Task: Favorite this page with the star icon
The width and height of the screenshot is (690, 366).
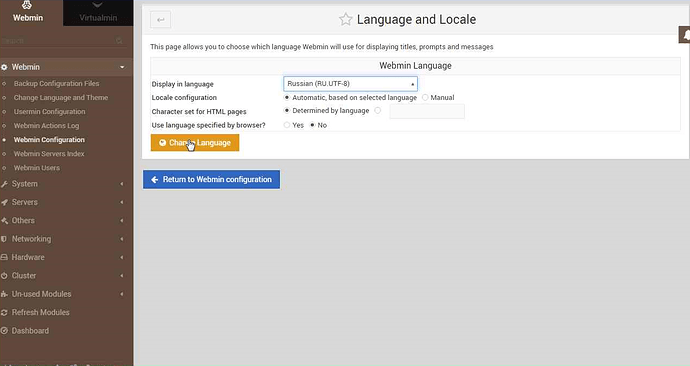Action: tap(345, 19)
